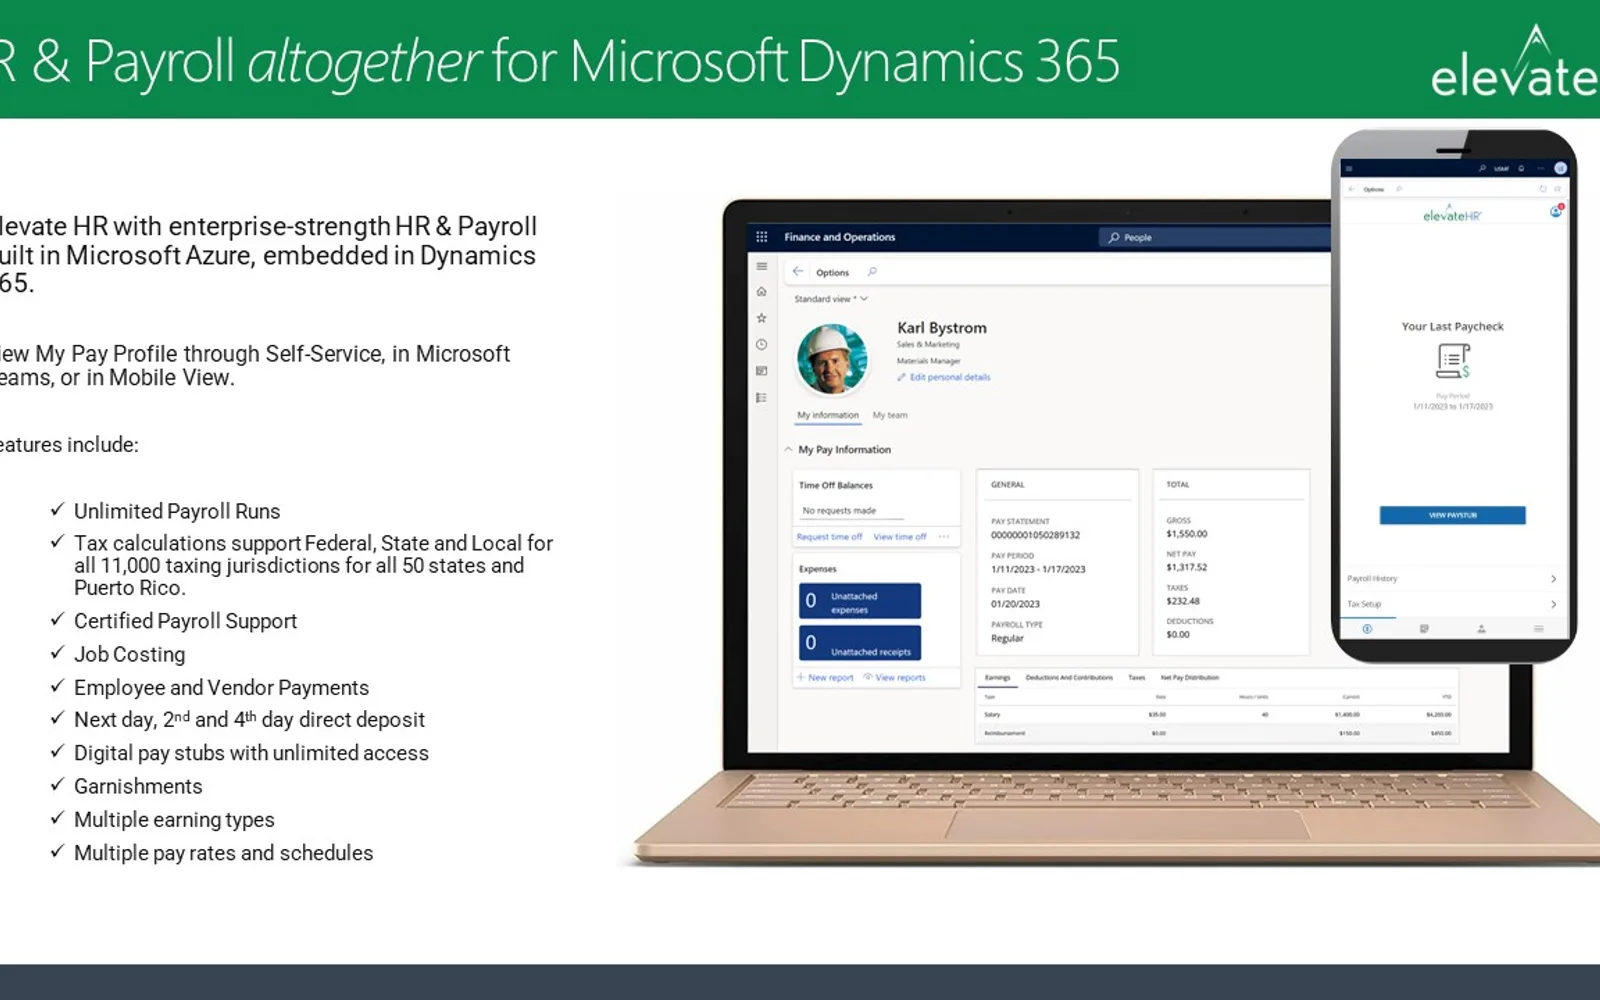The width and height of the screenshot is (1600, 1000).
Task: Click the People search box
Action: pos(1214,238)
